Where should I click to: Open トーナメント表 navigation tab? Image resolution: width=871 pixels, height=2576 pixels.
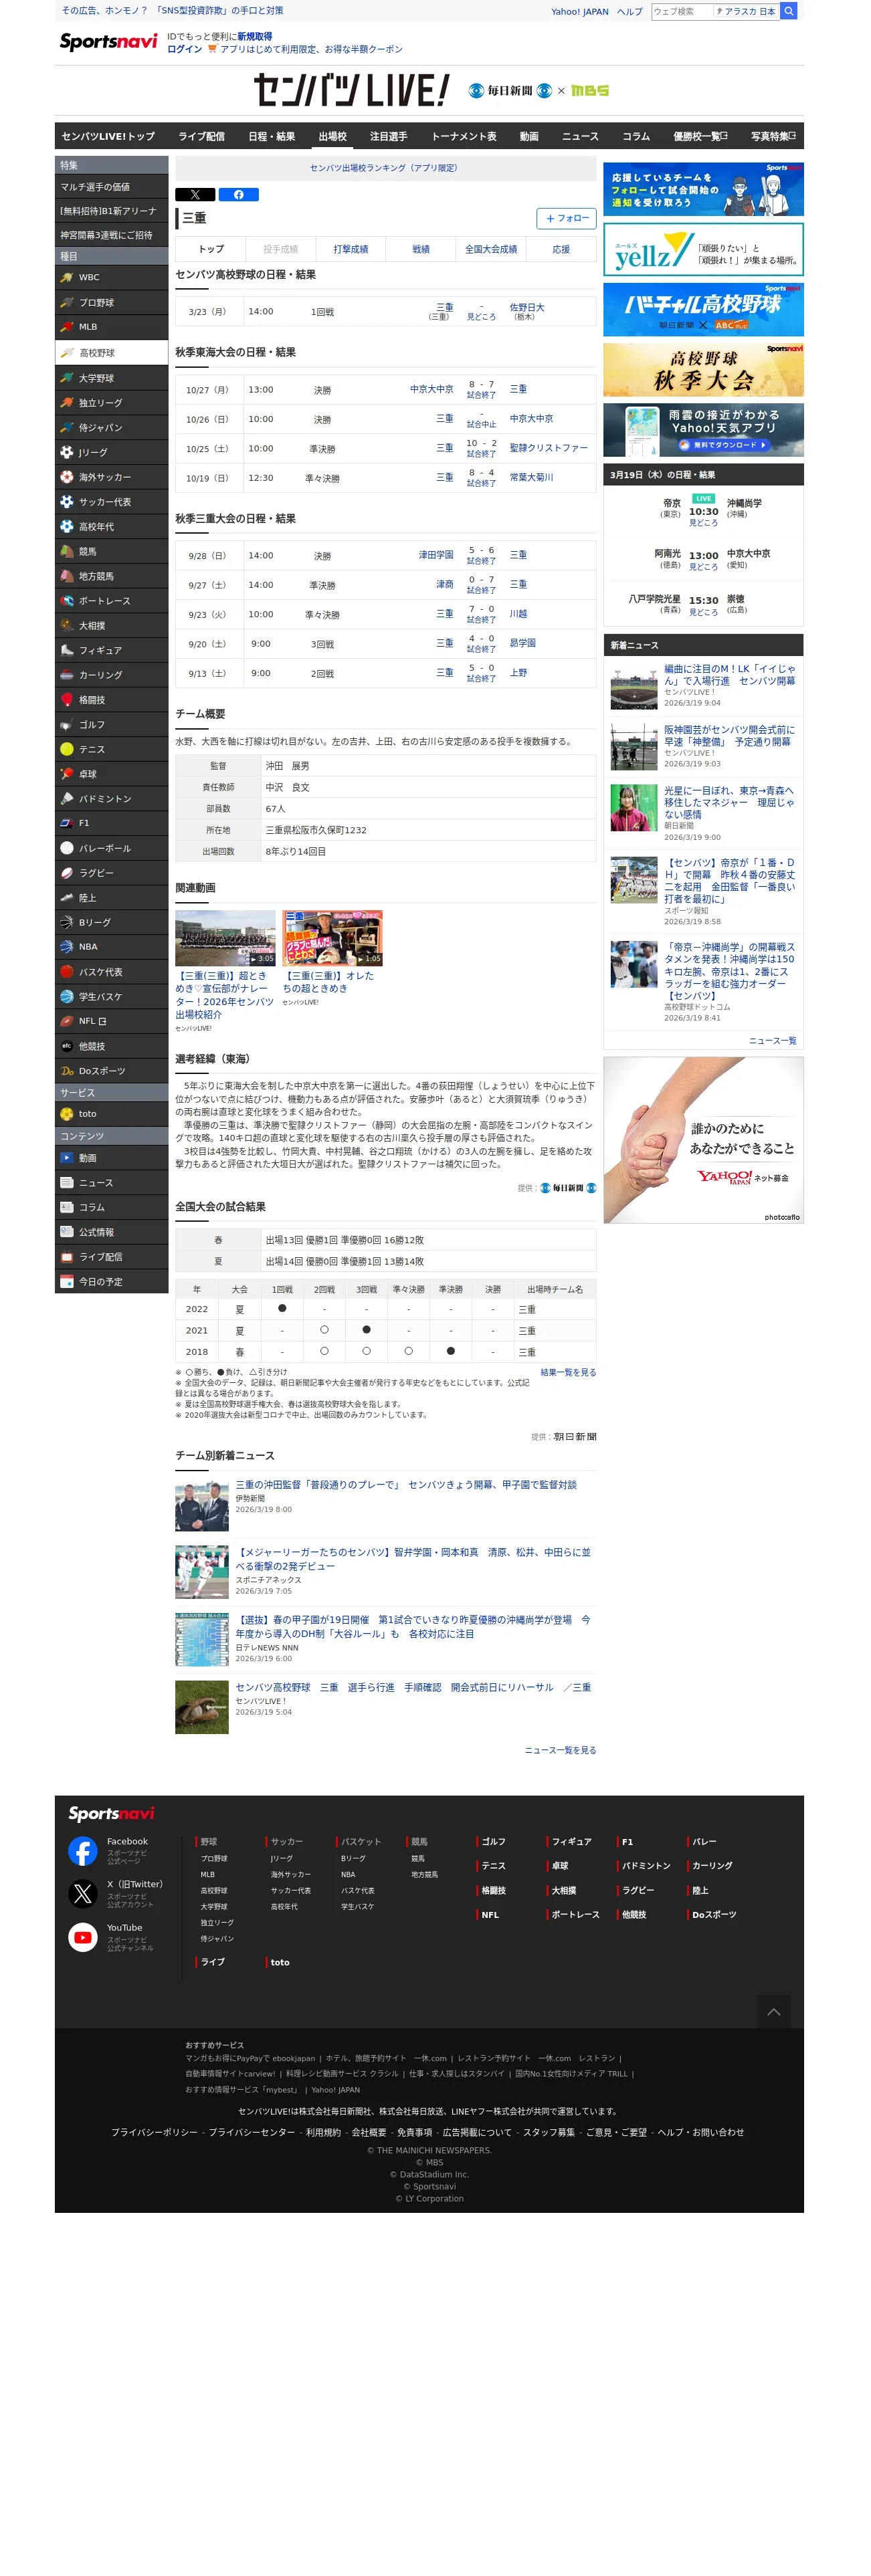coord(463,136)
